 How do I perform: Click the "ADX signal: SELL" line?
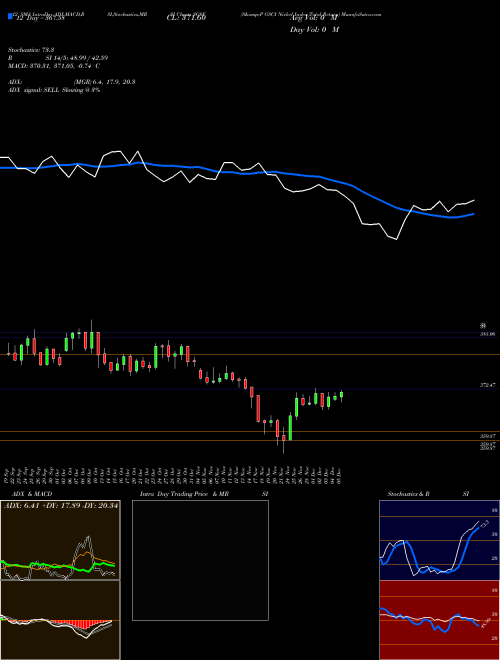coord(54,90)
